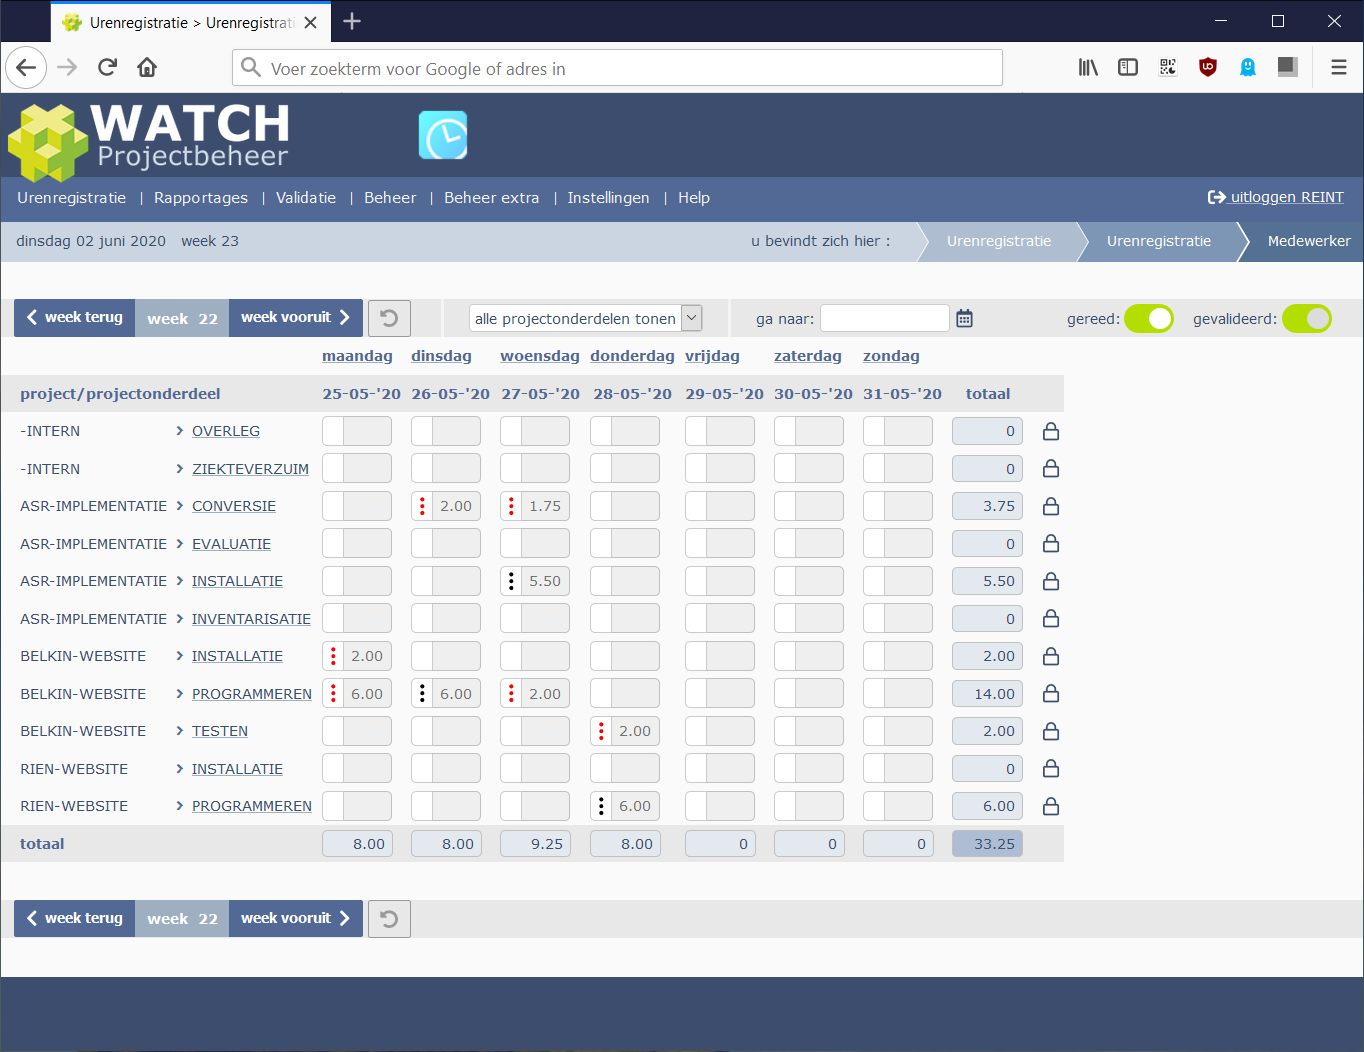Click the lock icon for ZIEKTEVERZUIM row
The image size is (1364, 1052).
[x=1051, y=468]
